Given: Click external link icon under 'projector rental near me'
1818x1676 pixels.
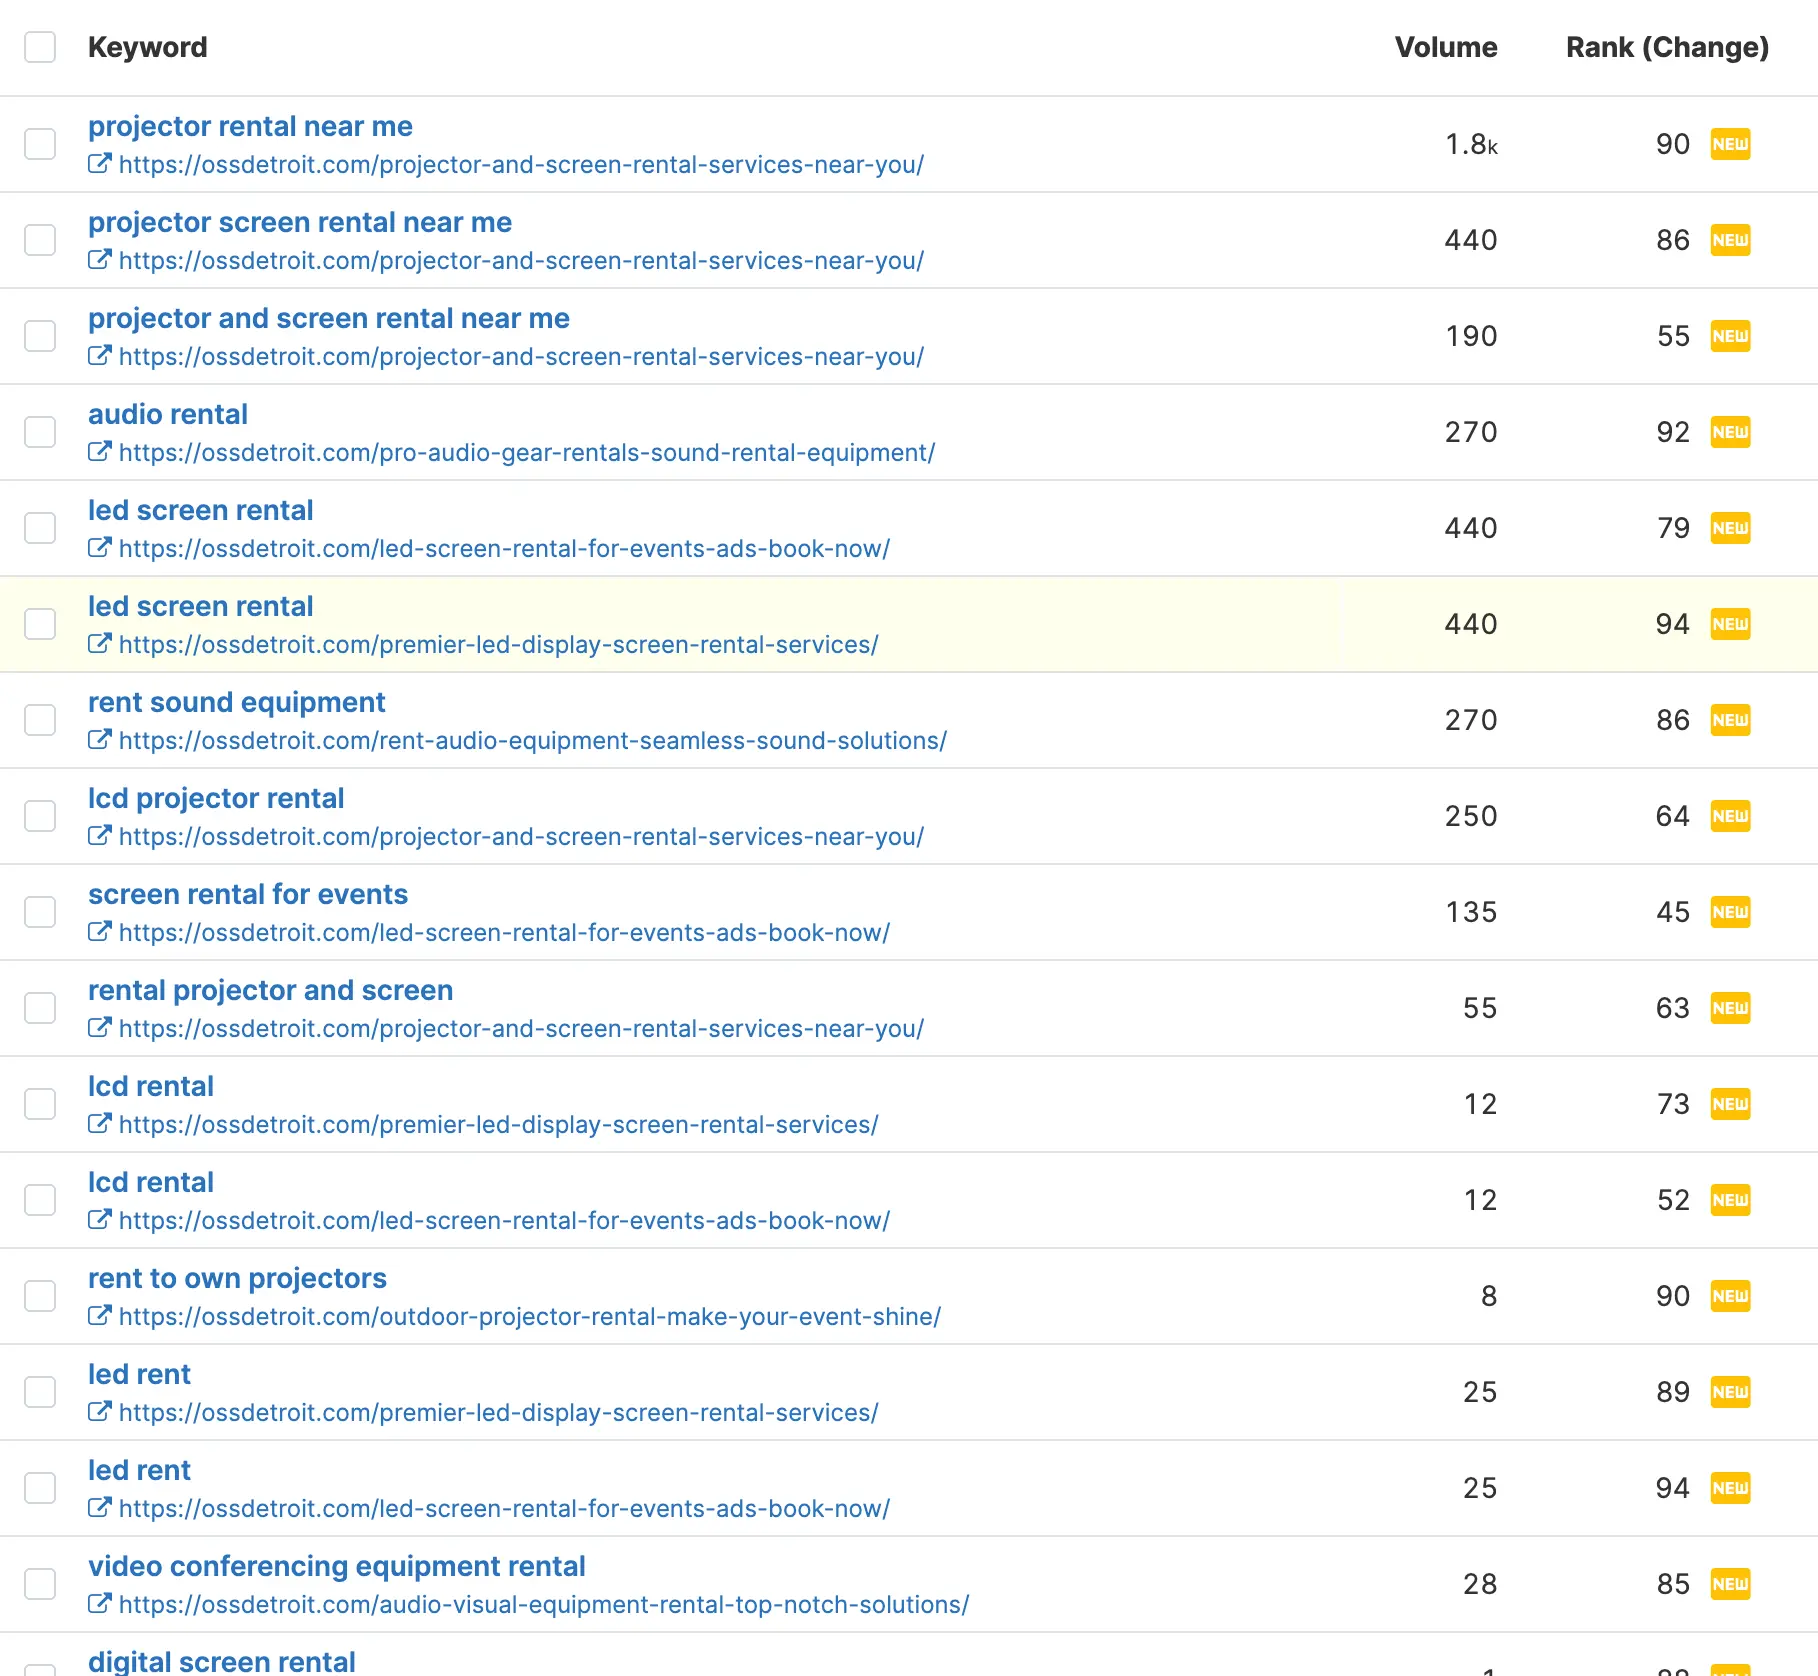Looking at the screenshot, I should [99, 164].
